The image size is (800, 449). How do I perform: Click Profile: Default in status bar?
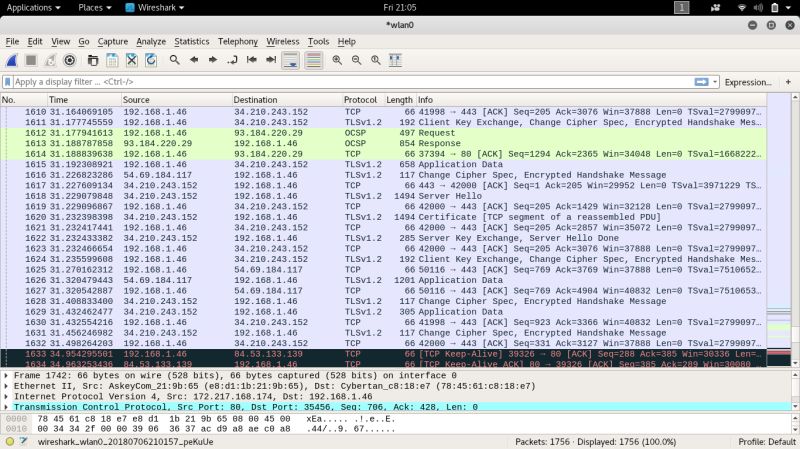767,442
